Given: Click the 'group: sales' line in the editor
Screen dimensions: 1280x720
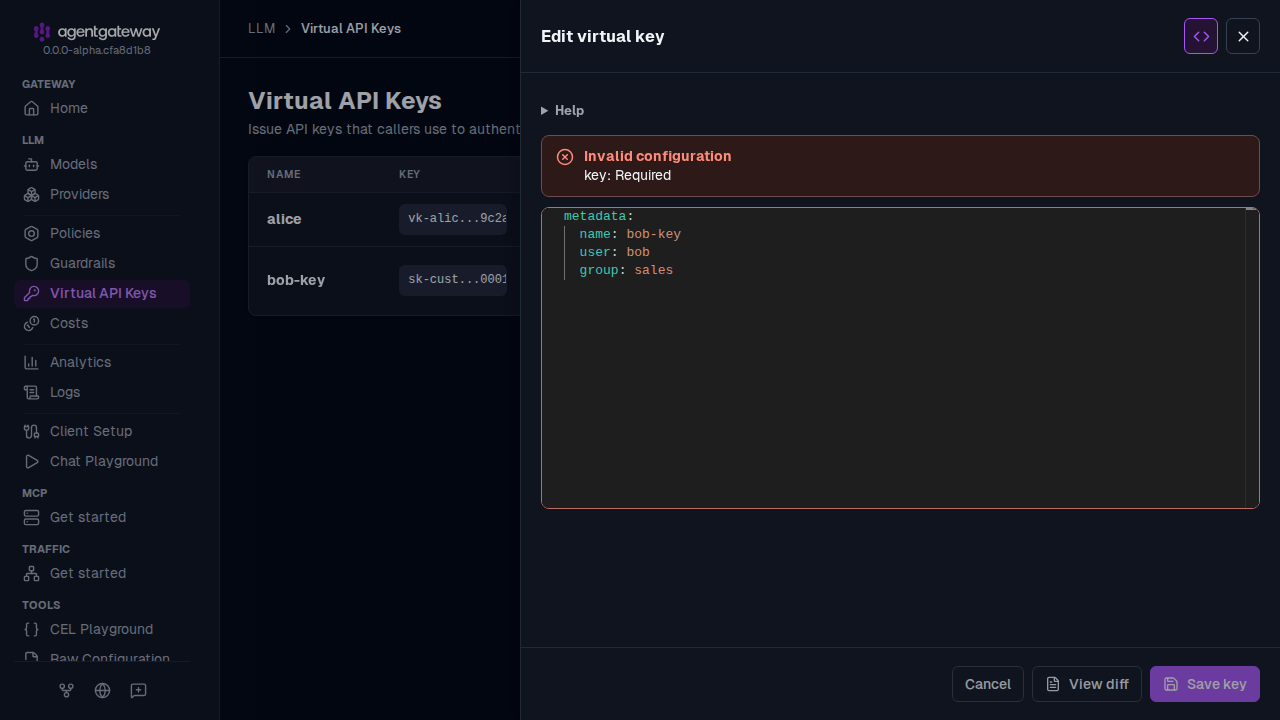Looking at the screenshot, I should (x=626, y=270).
